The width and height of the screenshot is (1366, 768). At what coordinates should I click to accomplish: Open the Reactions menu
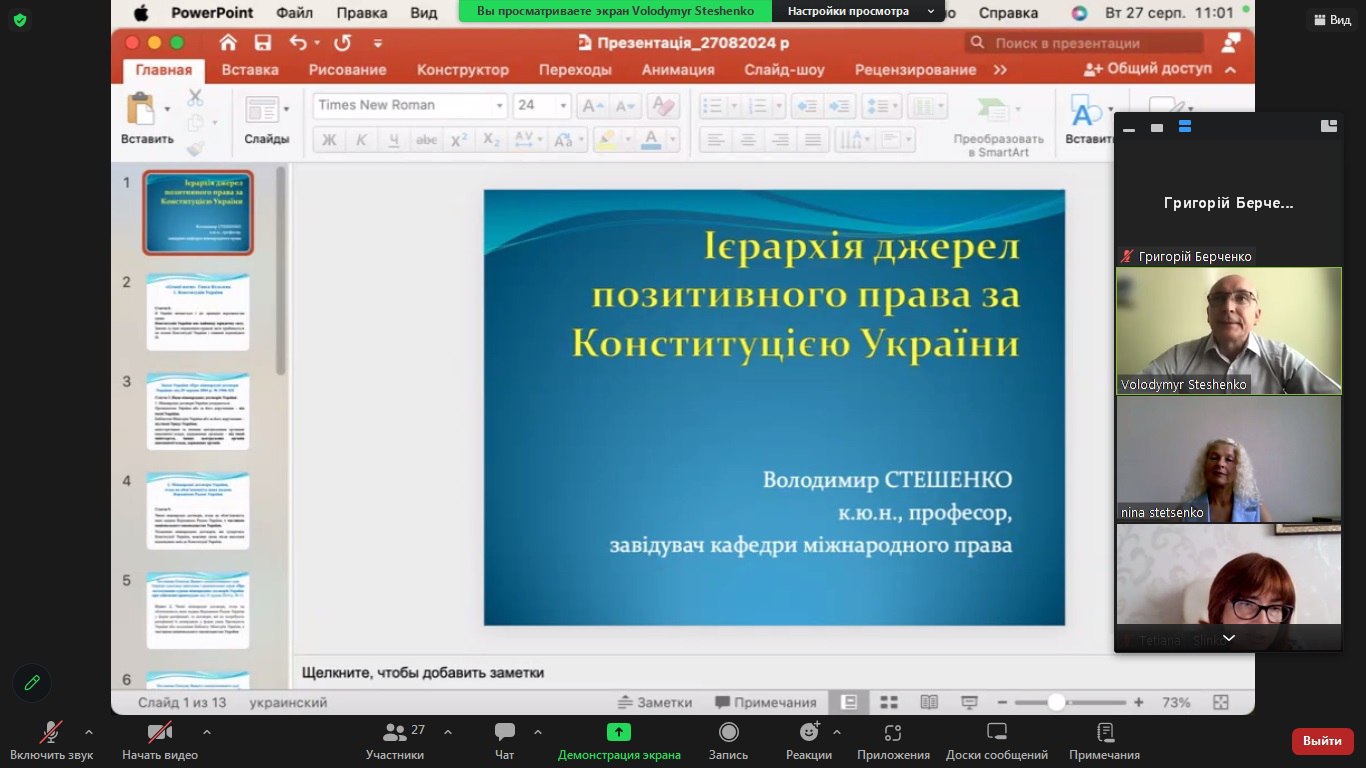(x=809, y=733)
